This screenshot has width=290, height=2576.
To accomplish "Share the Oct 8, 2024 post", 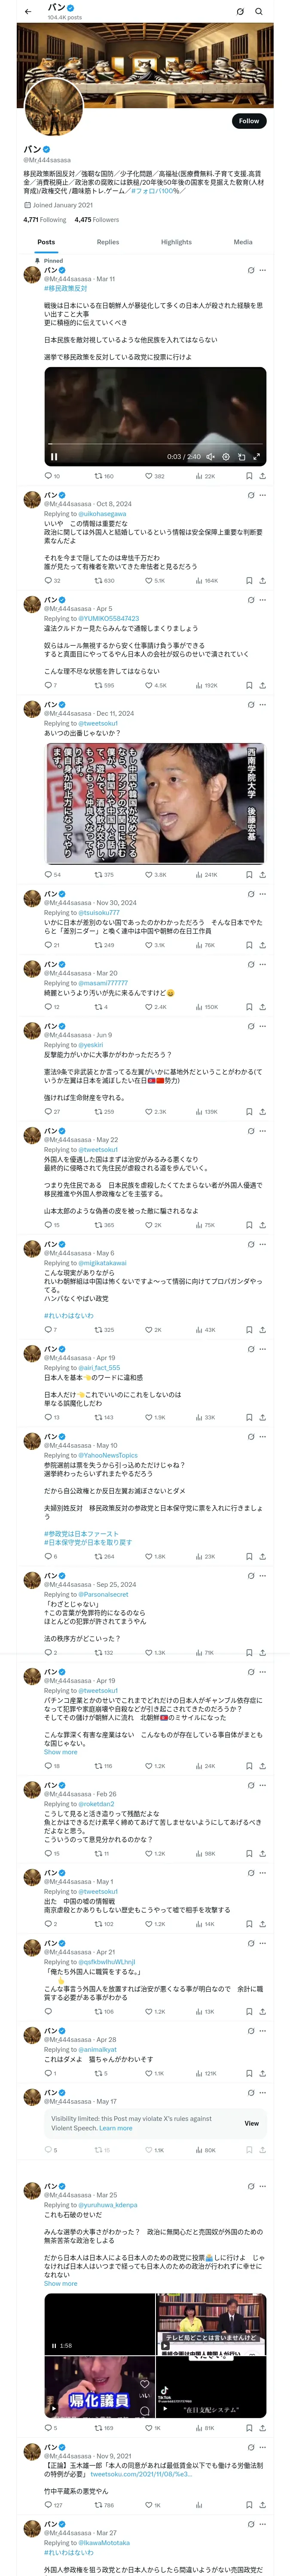I will (262, 580).
